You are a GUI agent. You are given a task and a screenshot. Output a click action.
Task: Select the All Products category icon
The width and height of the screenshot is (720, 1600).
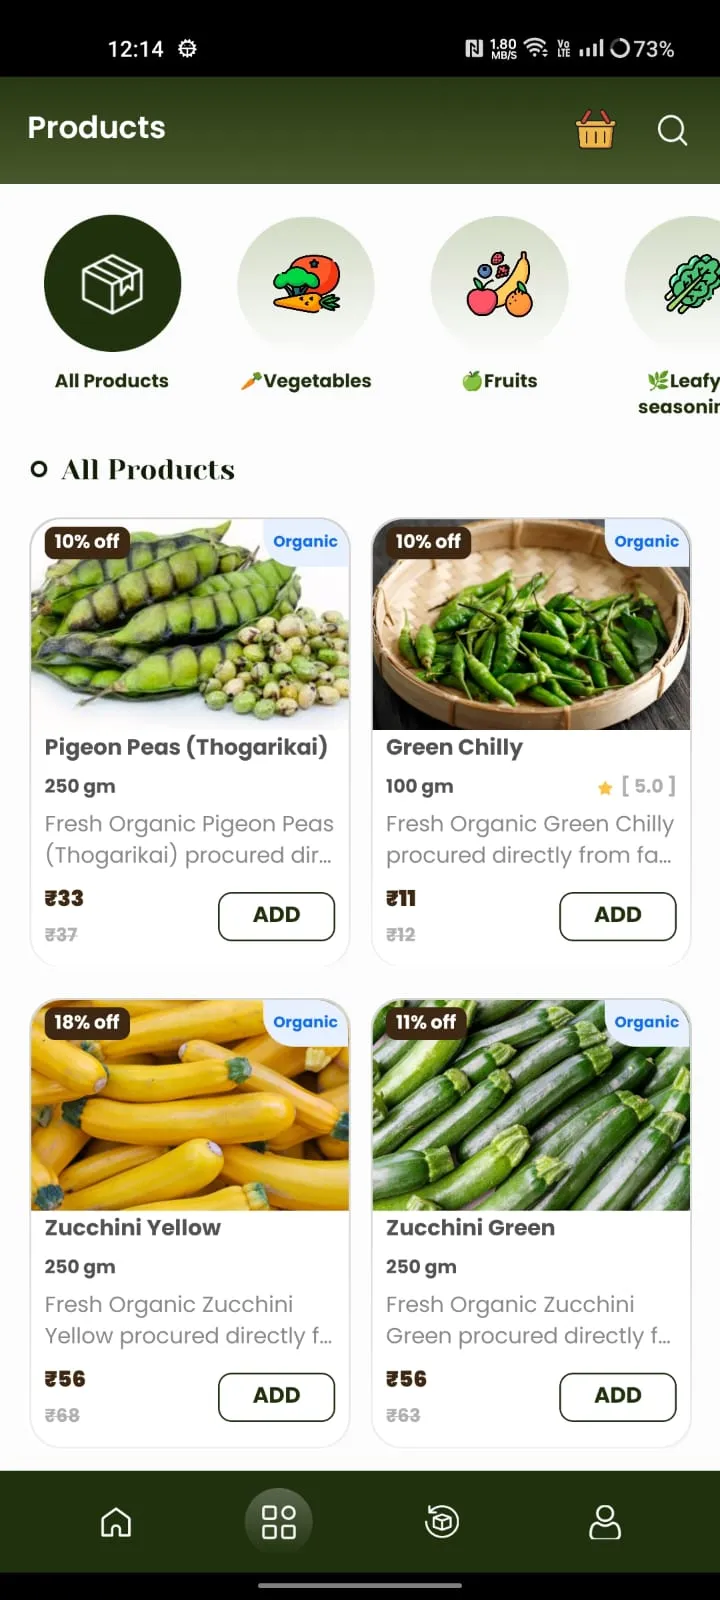[x=112, y=283]
